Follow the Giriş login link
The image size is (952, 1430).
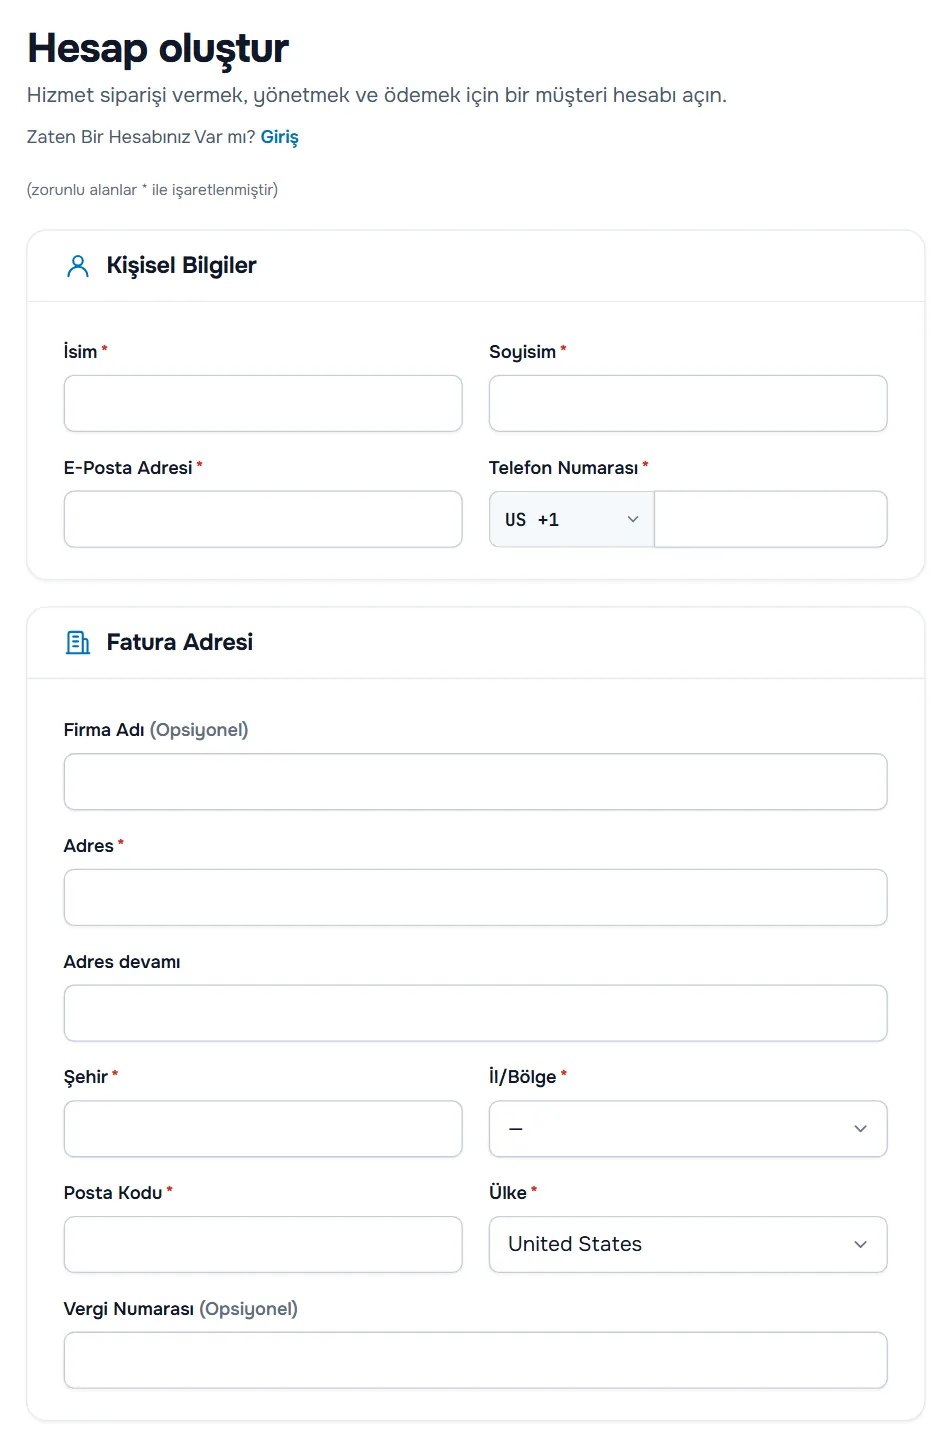280,137
